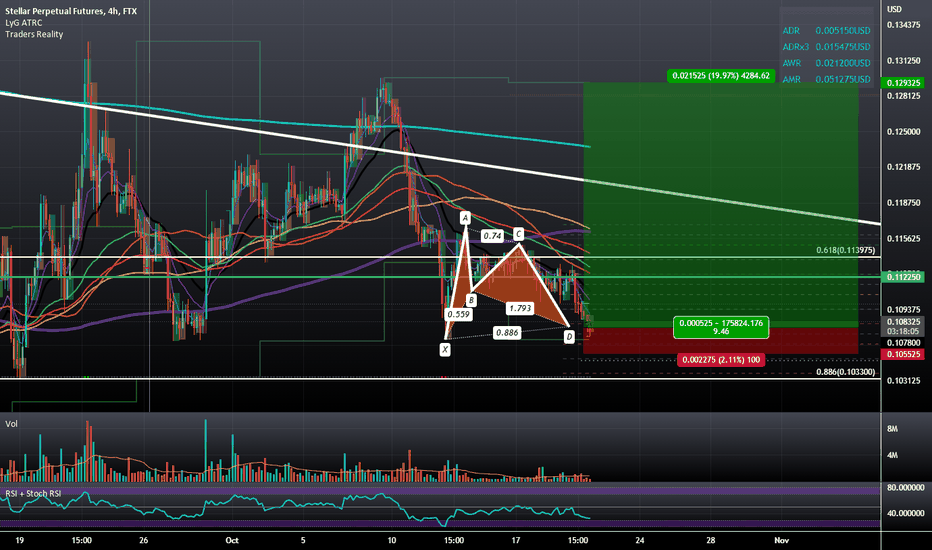This screenshot has width=932, height=550.
Task: Click the 0.559 ratio label on pattern
Action: (458, 314)
